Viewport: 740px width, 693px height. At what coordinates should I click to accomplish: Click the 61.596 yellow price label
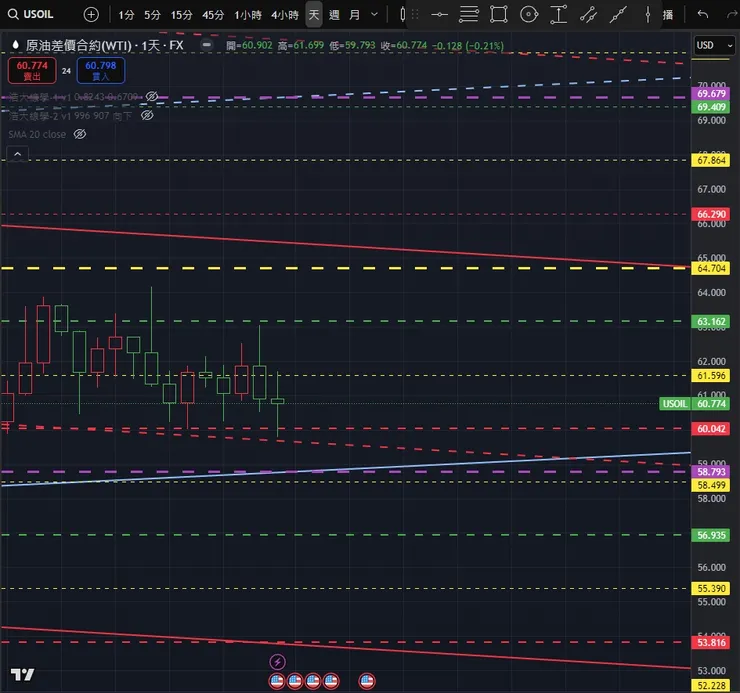coord(711,375)
